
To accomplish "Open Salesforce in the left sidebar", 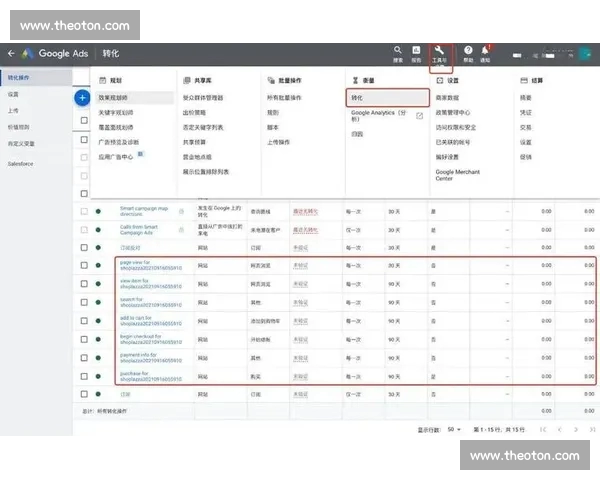I will pyautogui.click(x=20, y=163).
